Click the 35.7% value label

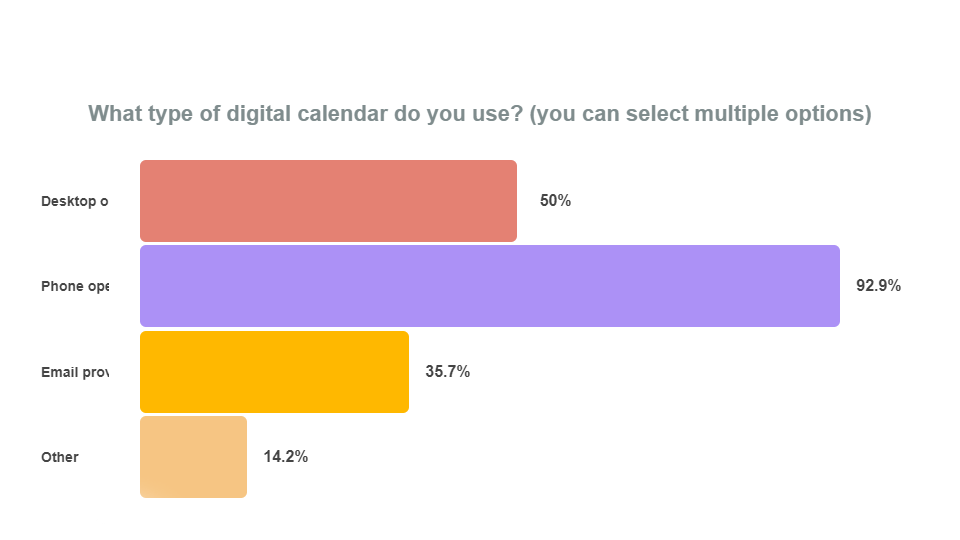448,372
